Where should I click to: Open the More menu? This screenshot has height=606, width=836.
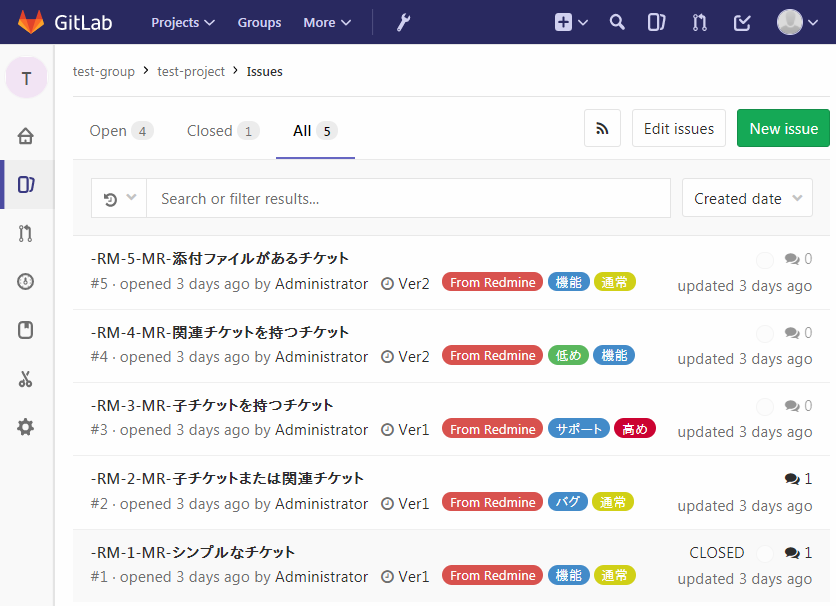tap(326, 21)
